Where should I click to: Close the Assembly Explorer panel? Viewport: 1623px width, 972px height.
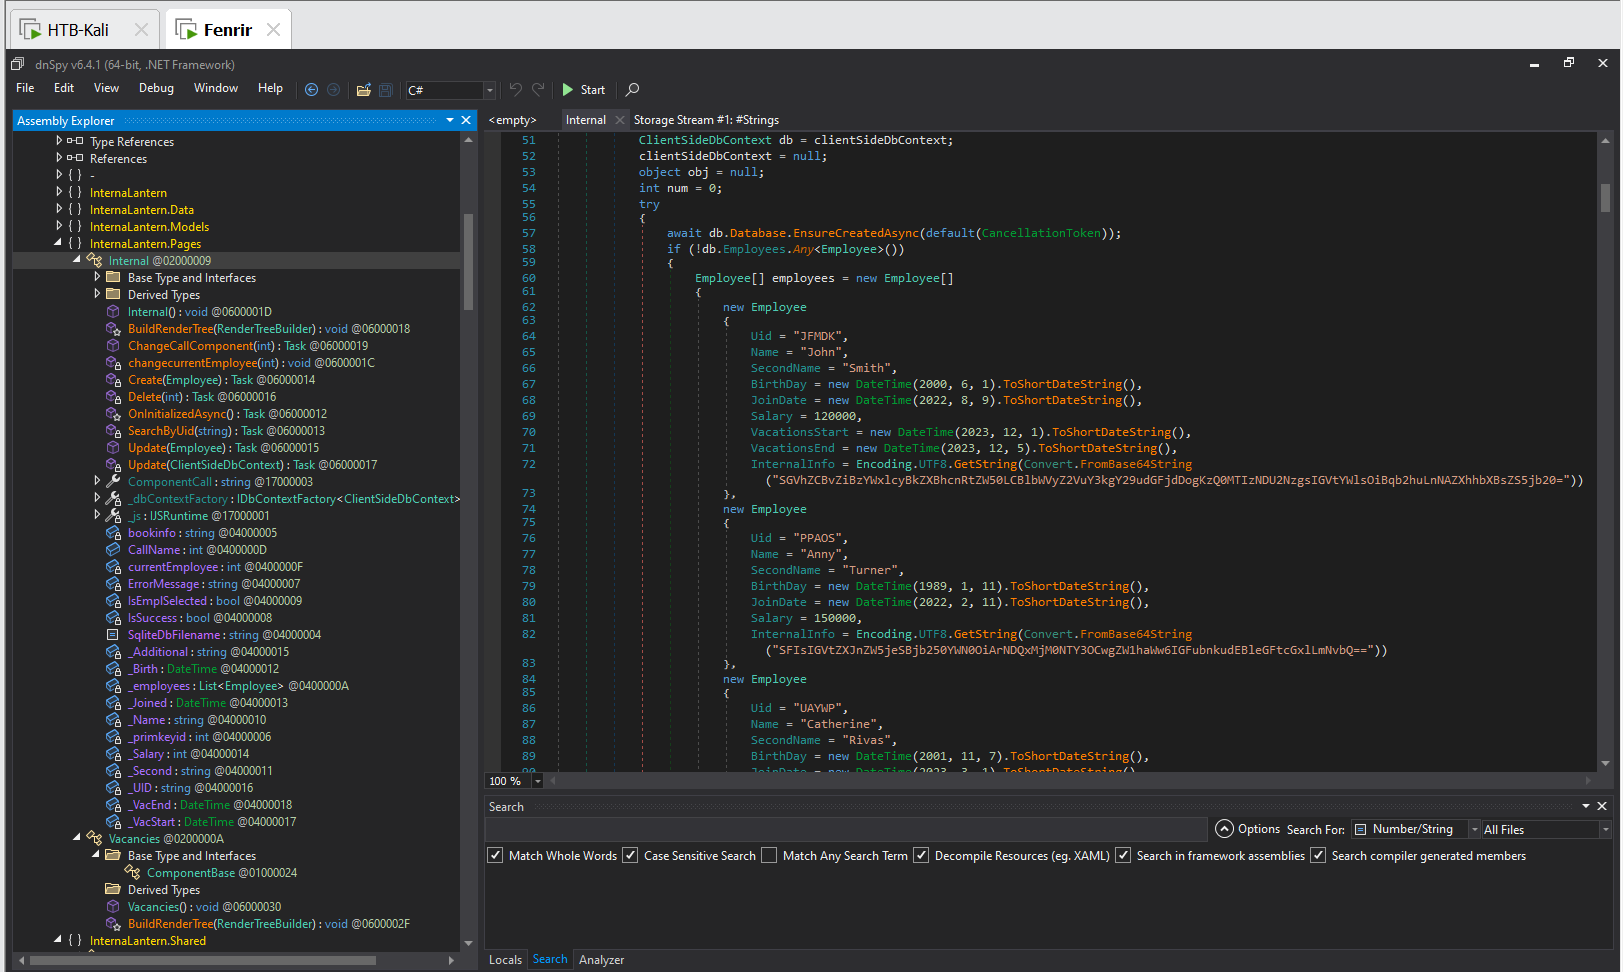[x=465, y=120]
